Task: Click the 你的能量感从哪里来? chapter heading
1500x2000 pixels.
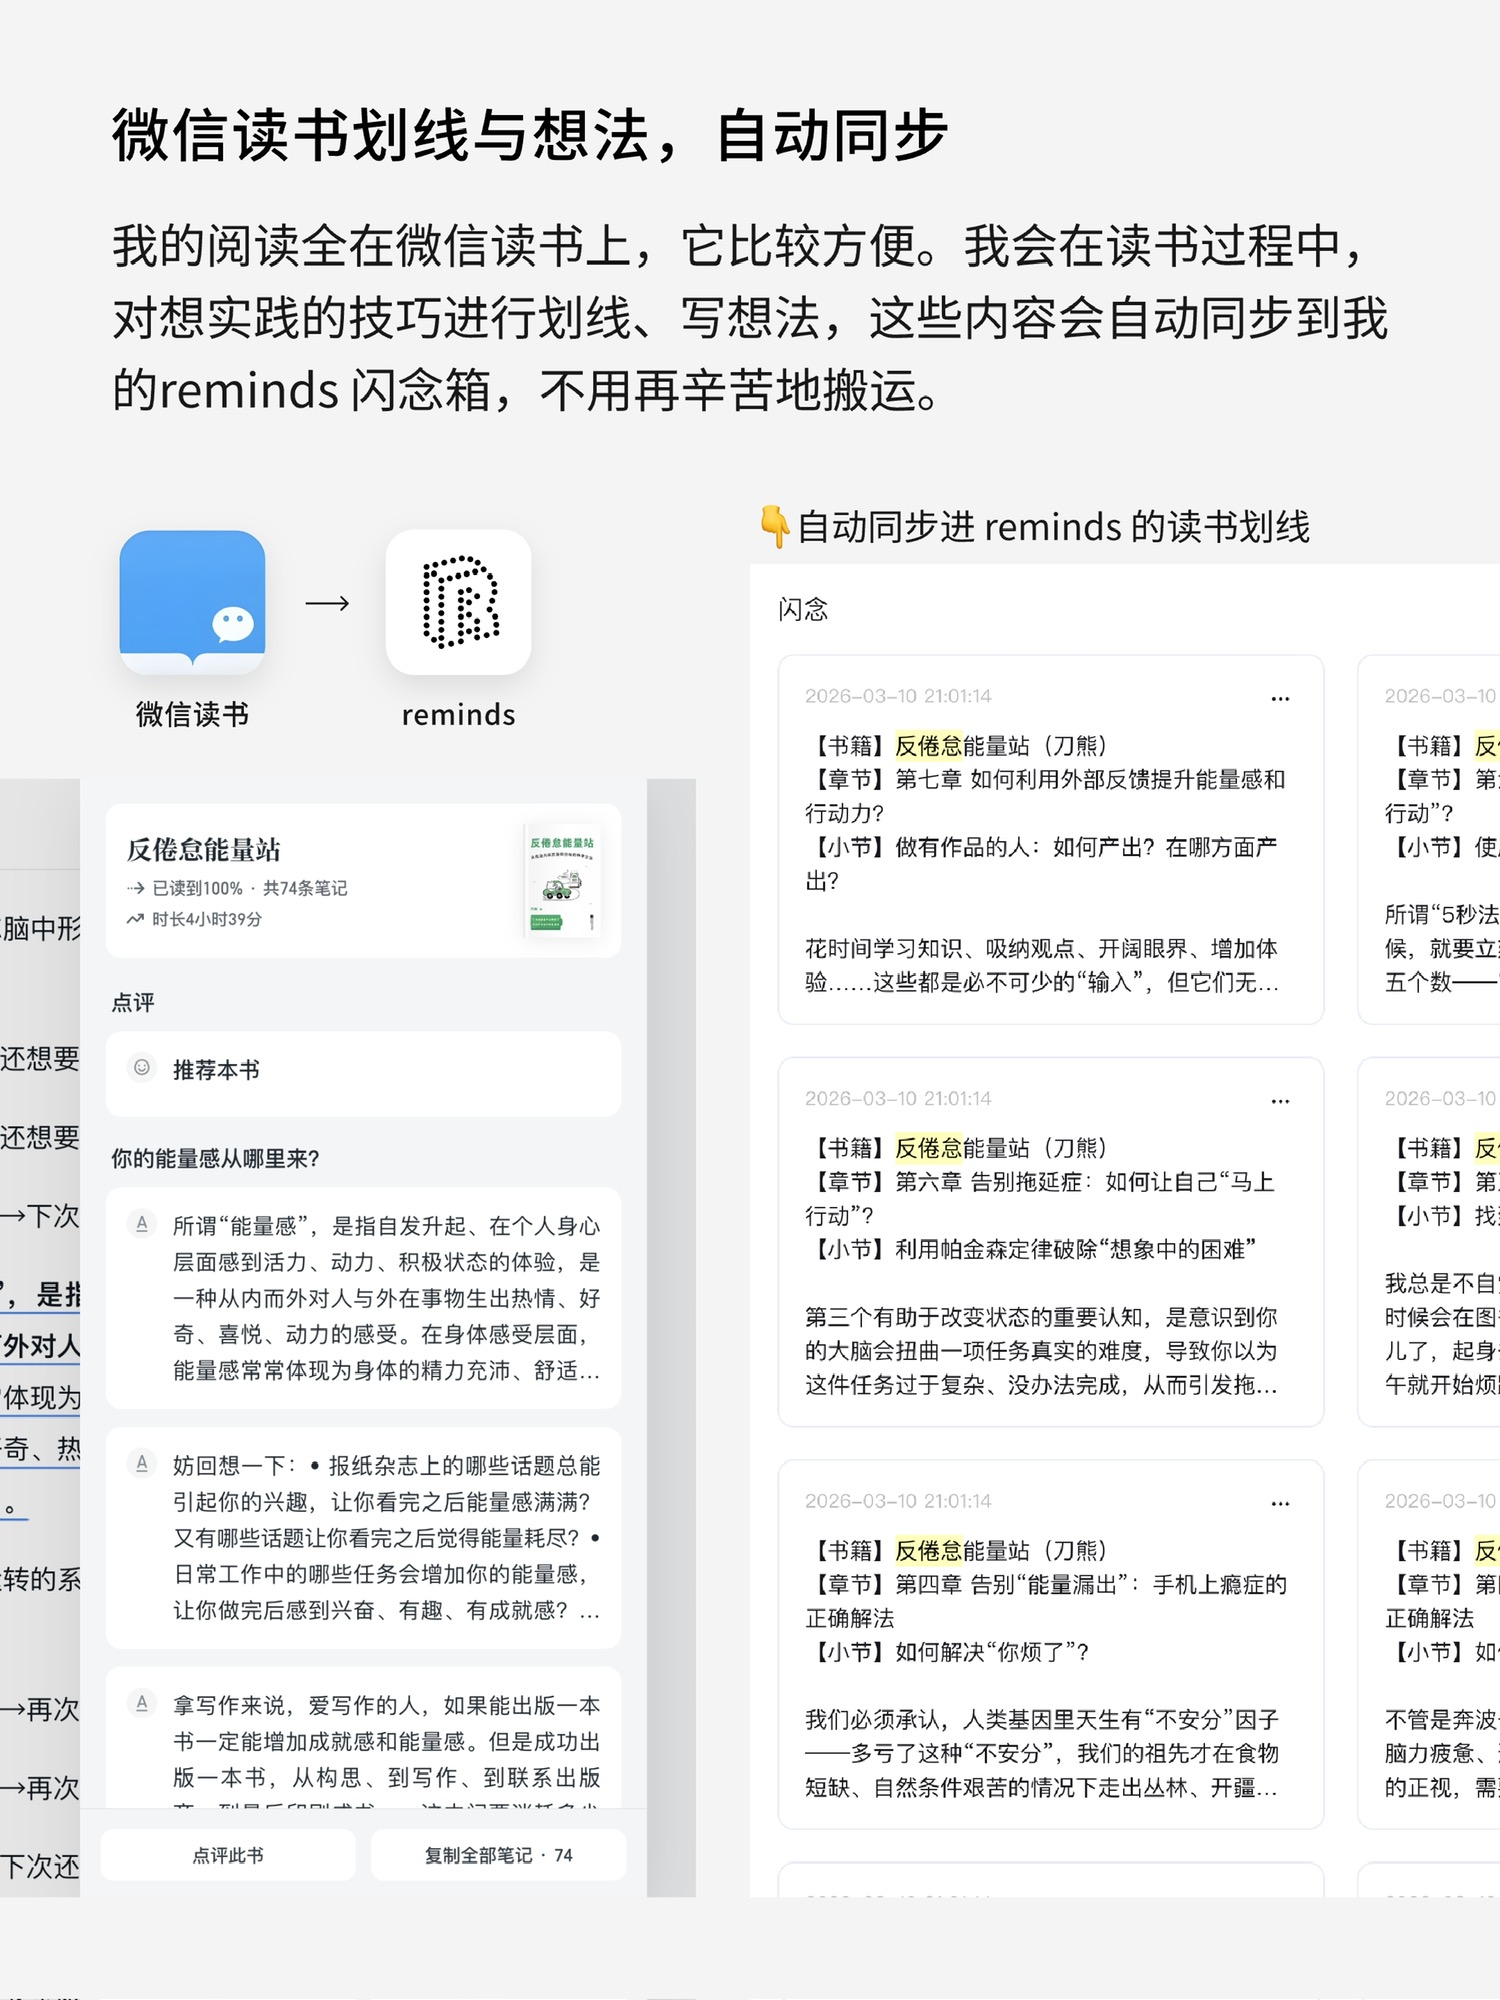Action: 215,1158
